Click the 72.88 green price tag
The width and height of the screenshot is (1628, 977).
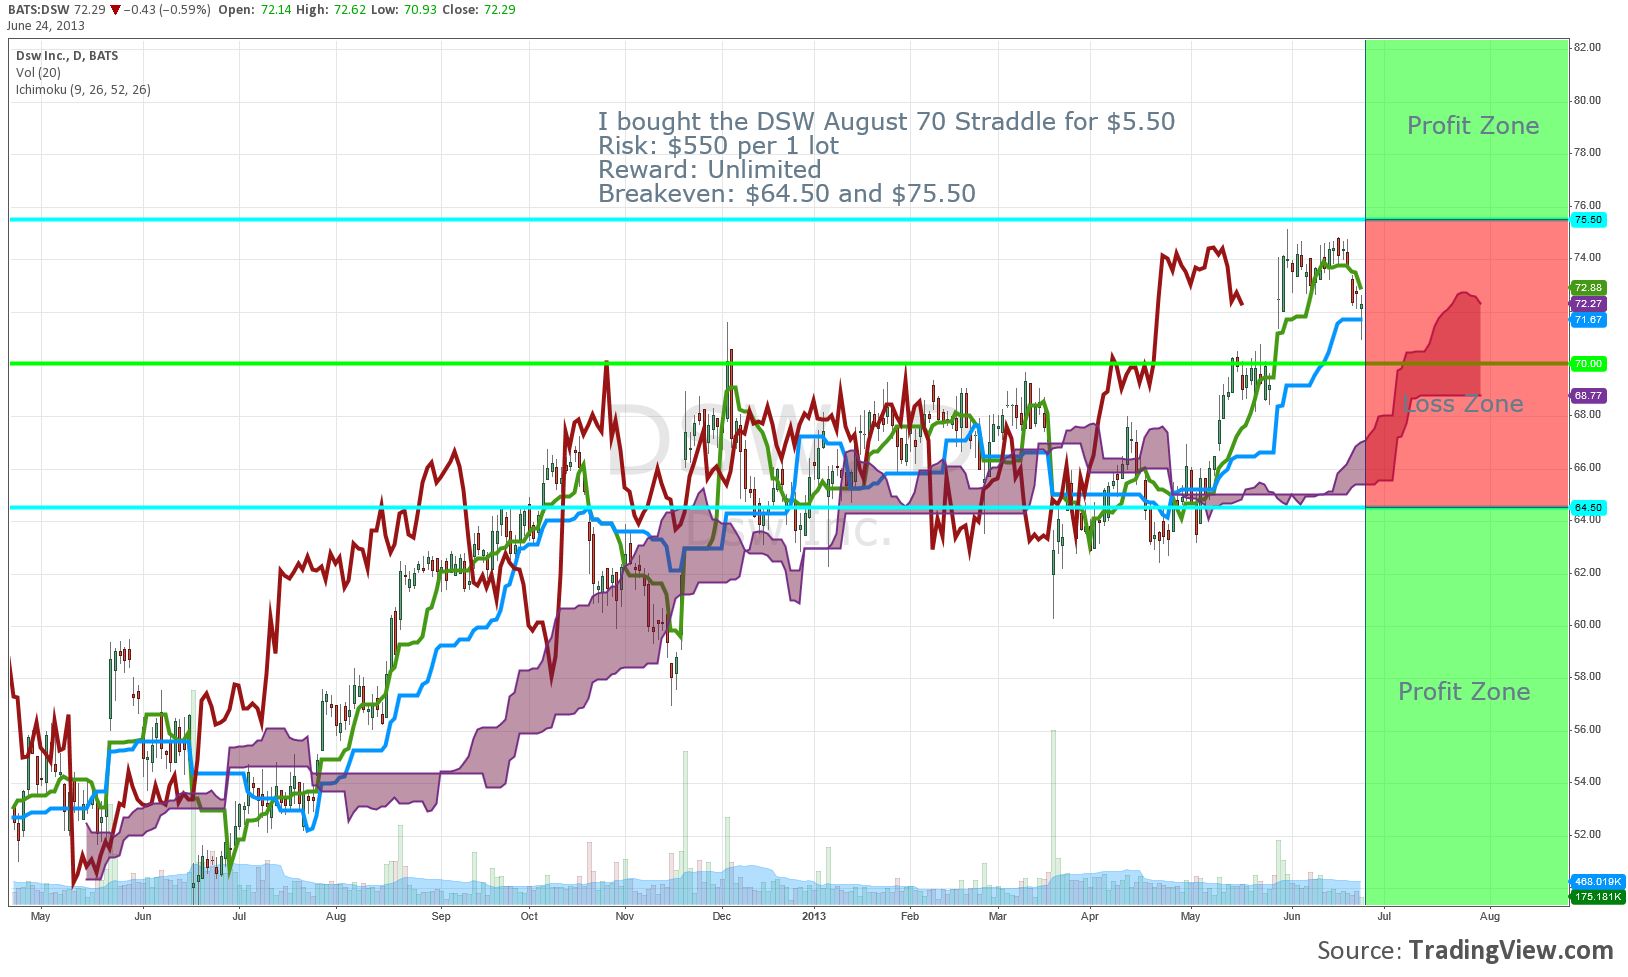1588,288
